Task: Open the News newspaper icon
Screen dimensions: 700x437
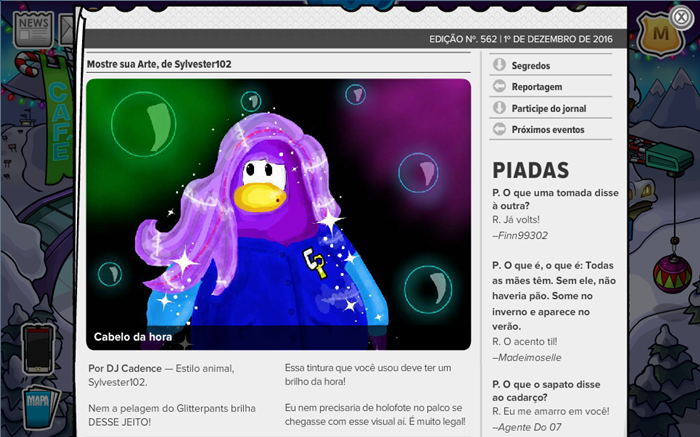Action: click(x=33, y=30)
